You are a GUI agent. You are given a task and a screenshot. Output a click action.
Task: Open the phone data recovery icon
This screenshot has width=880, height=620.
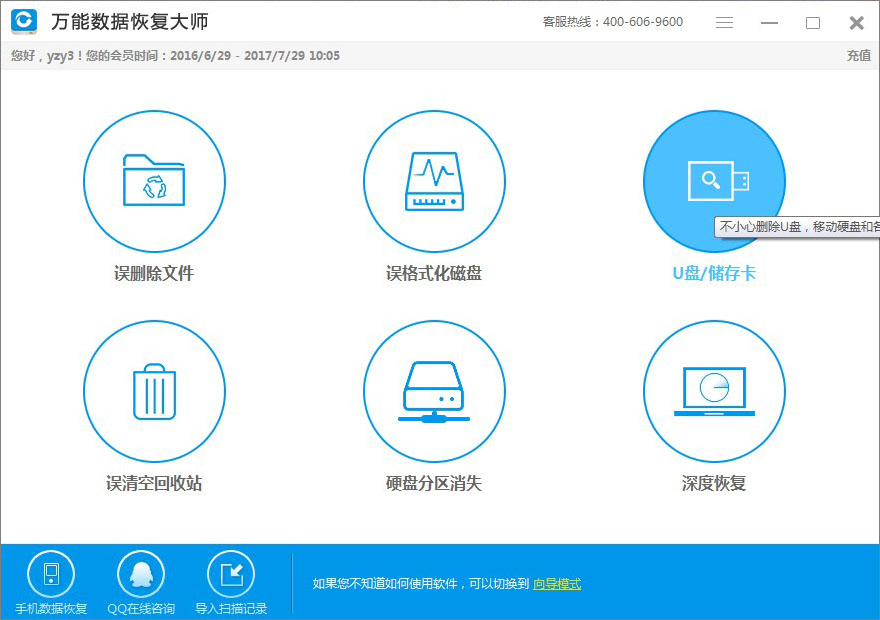click(51, 575)
